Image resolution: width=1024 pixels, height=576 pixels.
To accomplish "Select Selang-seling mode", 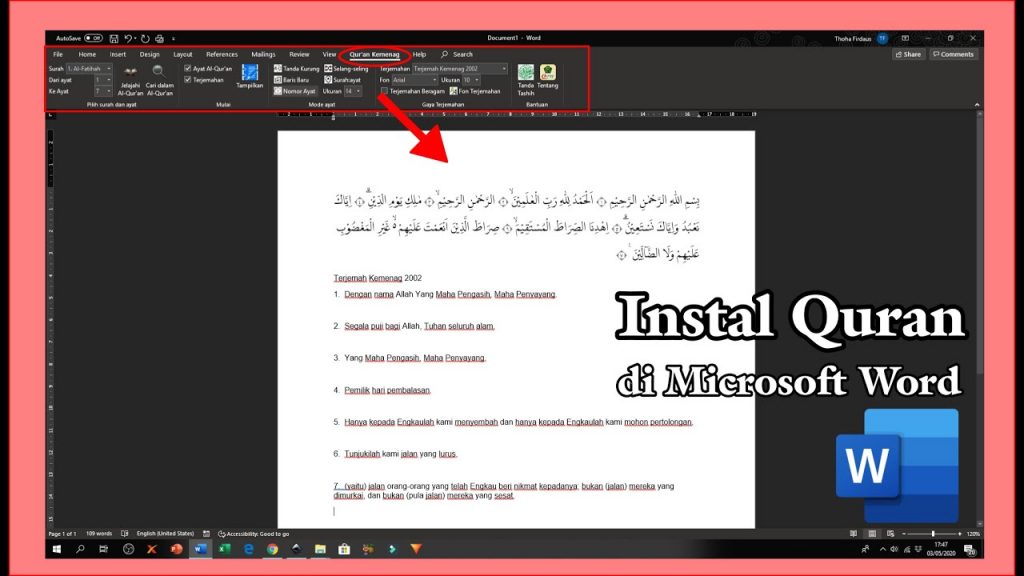I will tap(346, 69).
